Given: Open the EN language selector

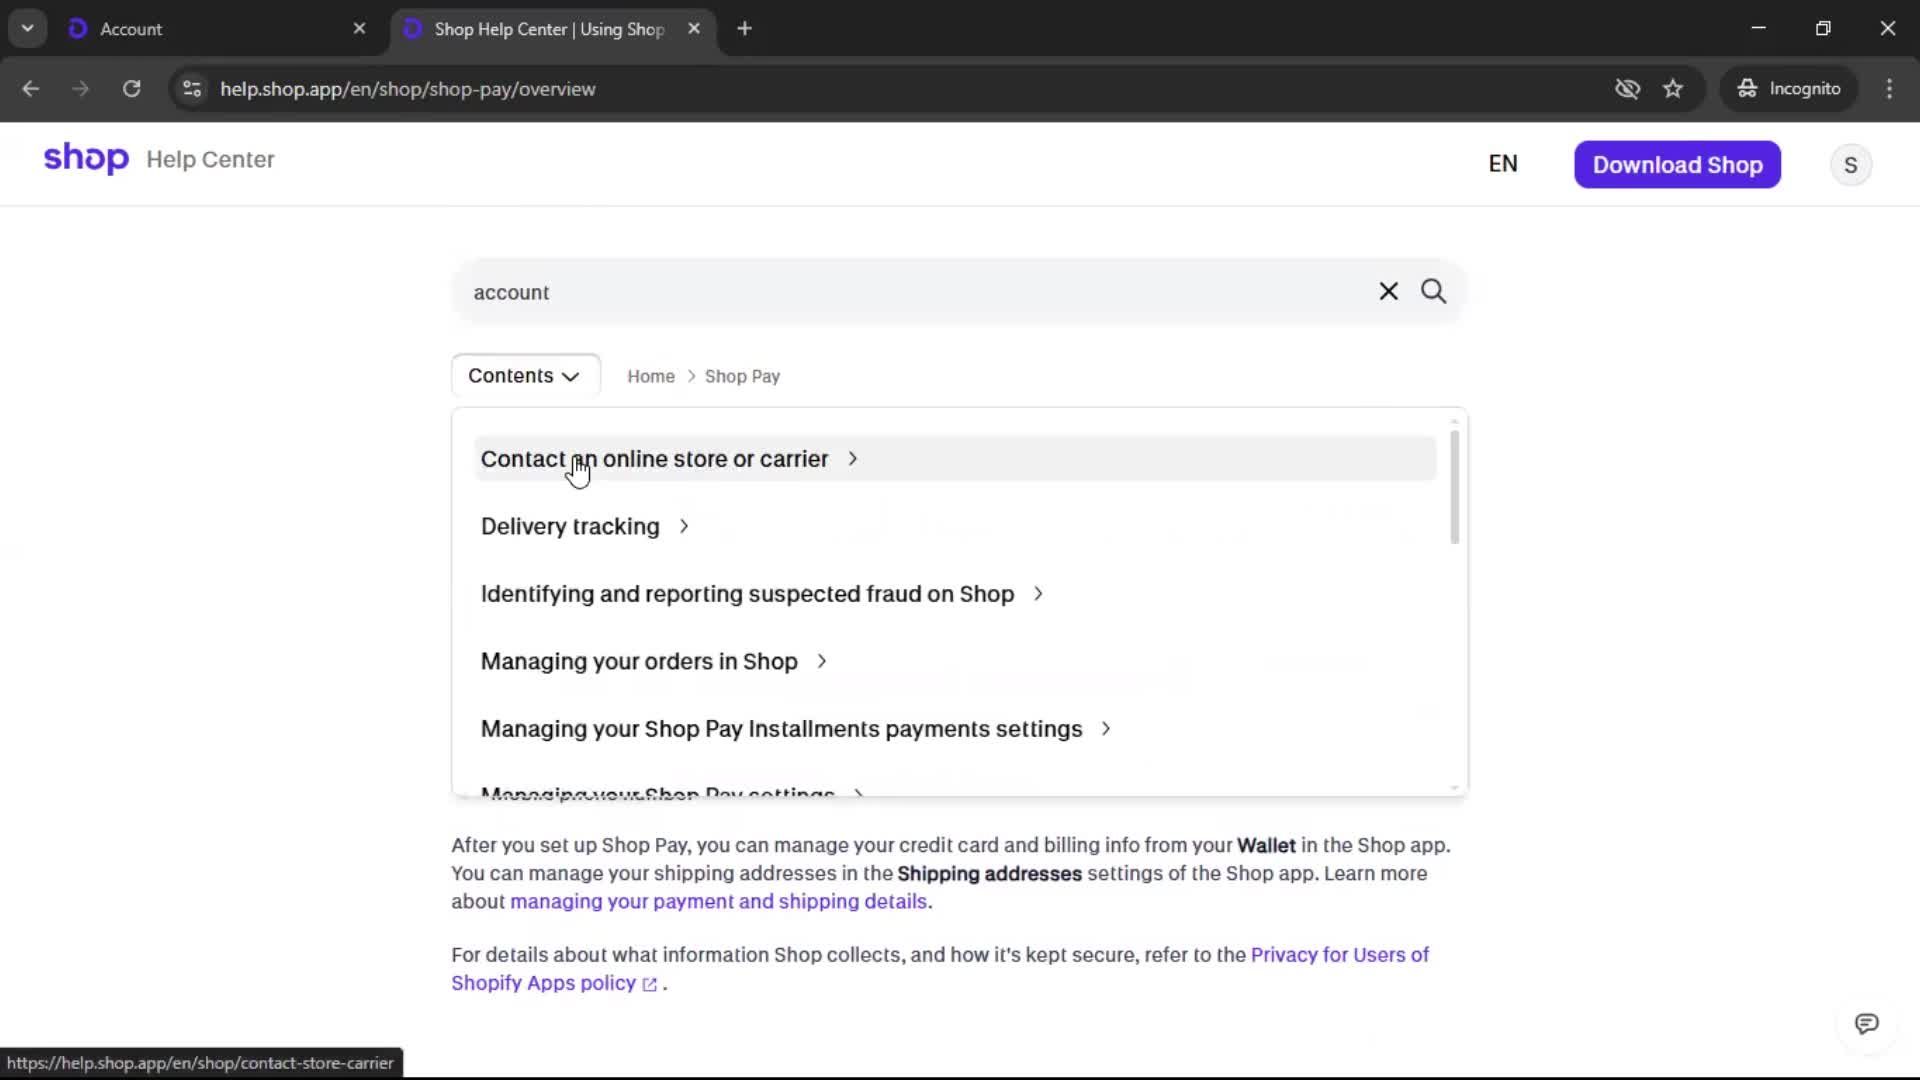Looking at the screenshot, I should pyautogui.click(x=1502, y=164).
